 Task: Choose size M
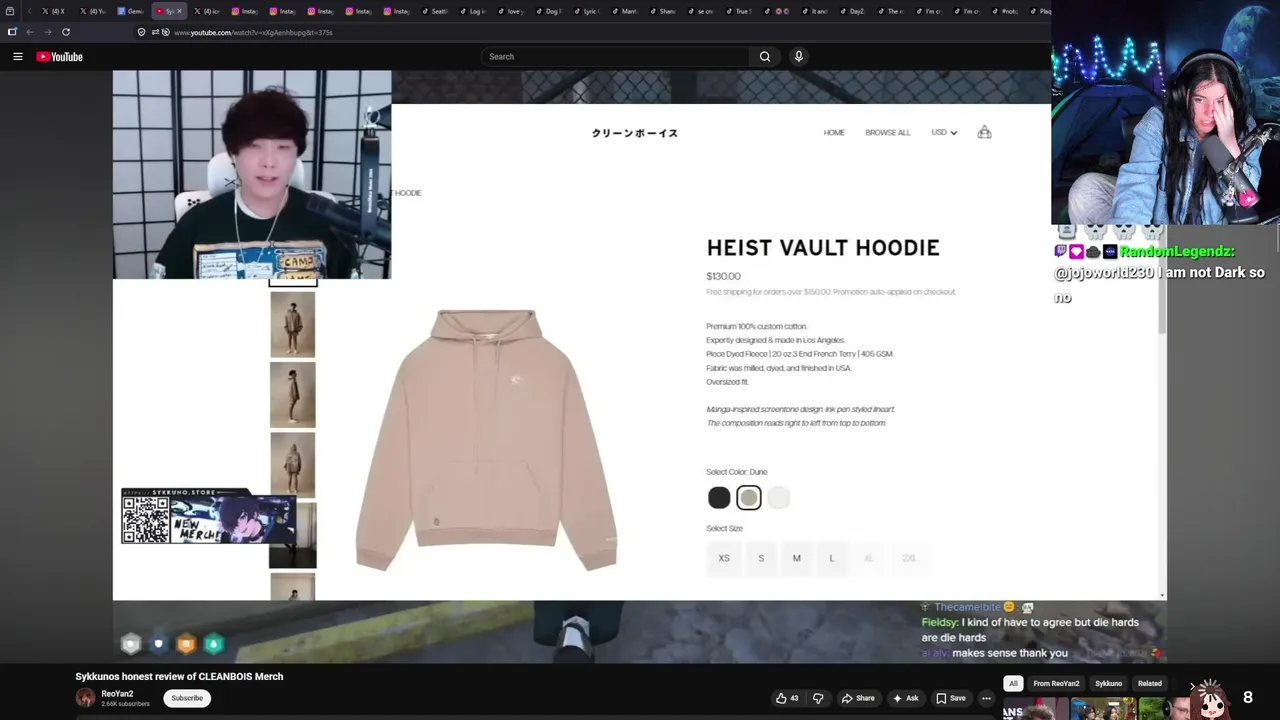click(797, 558)
